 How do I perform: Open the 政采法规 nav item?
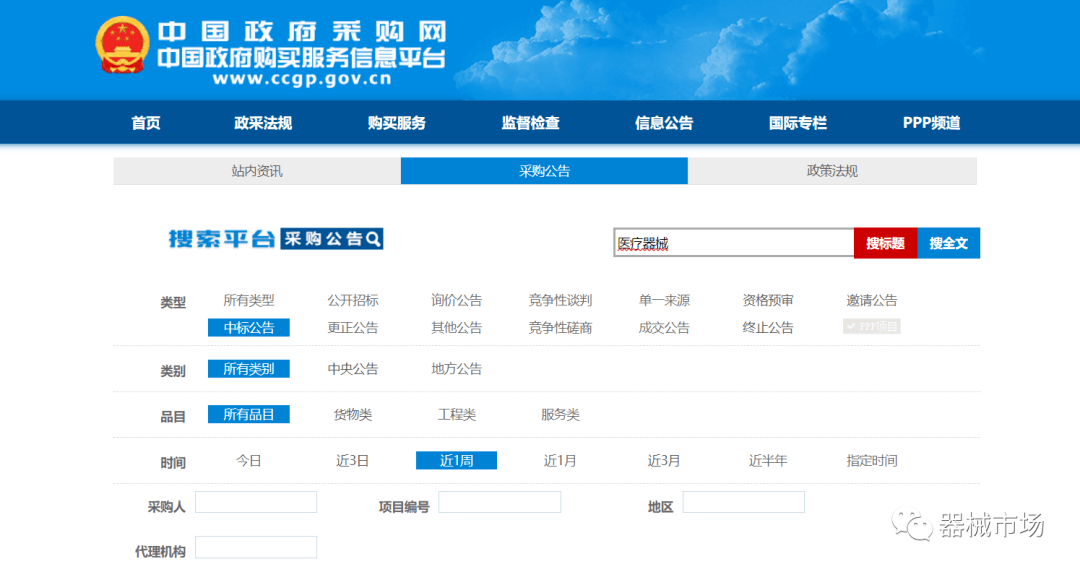[263, 123]
